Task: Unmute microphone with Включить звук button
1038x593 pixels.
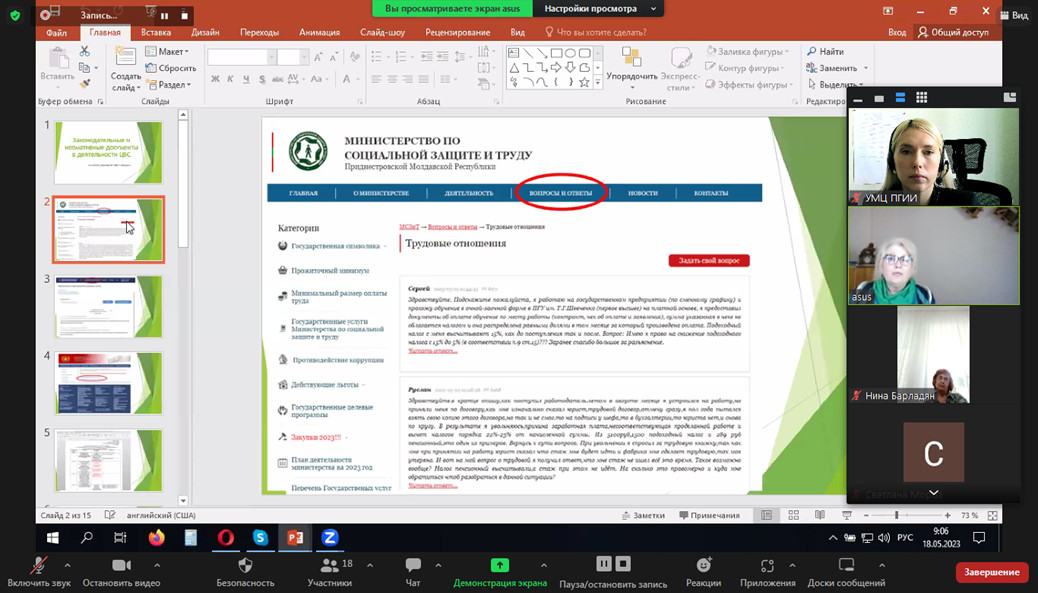Action: click(x=39, y=566)
